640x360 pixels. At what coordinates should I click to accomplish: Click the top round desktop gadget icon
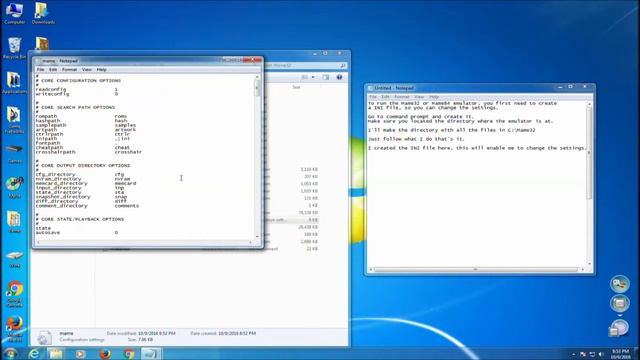[620, 284]
